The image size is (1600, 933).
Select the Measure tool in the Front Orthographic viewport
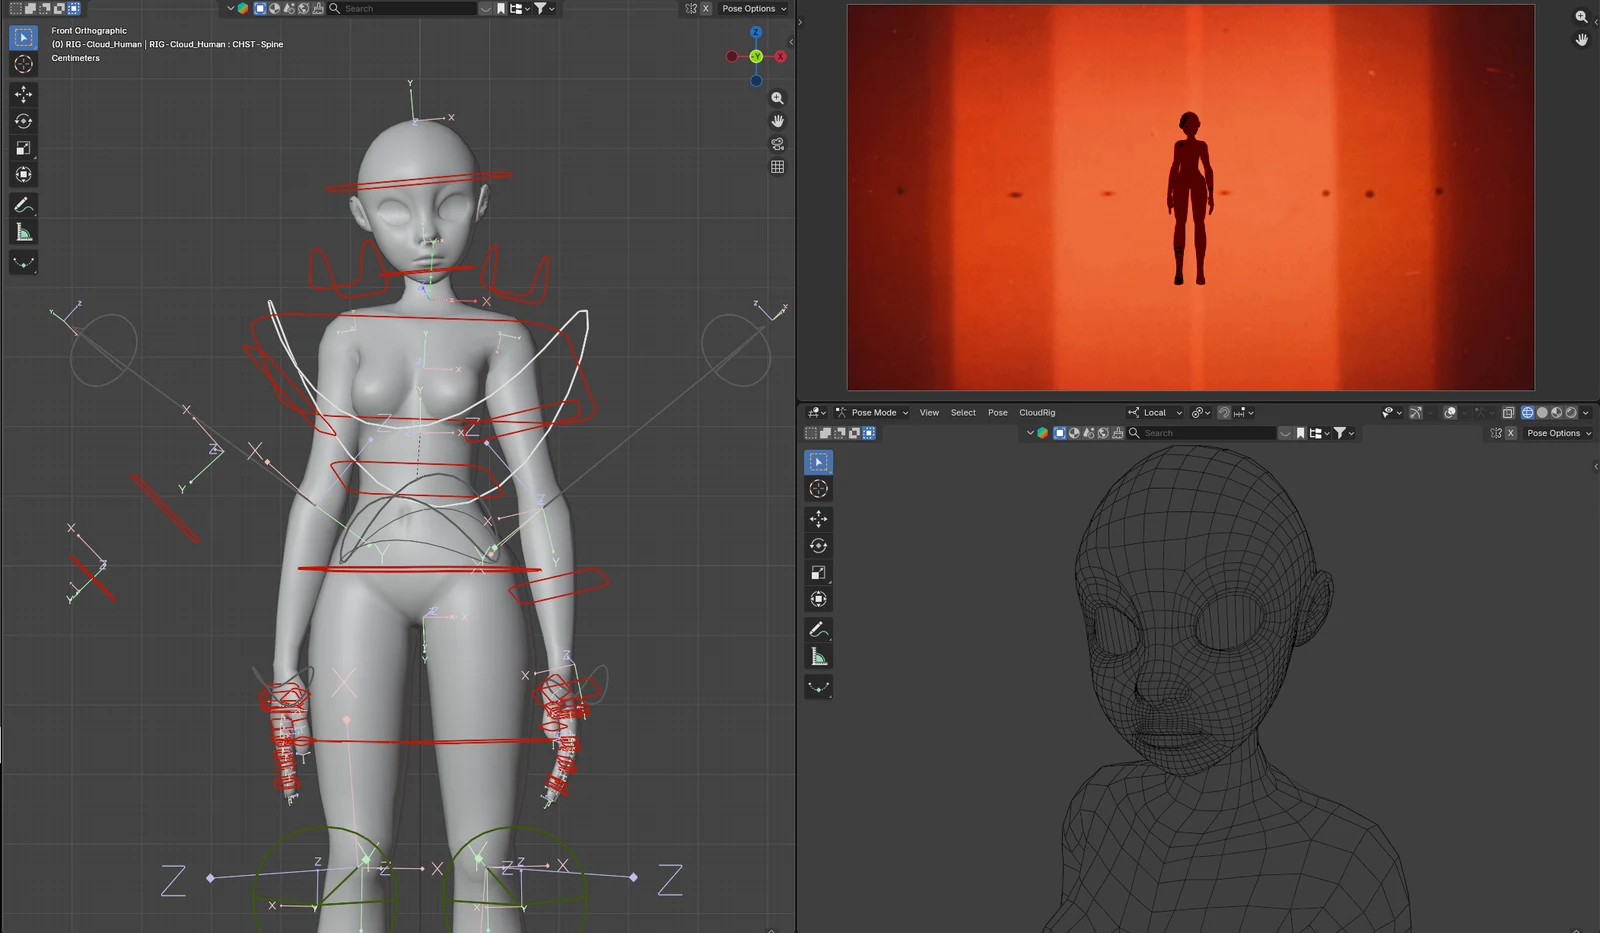click(x=23, y=232)
